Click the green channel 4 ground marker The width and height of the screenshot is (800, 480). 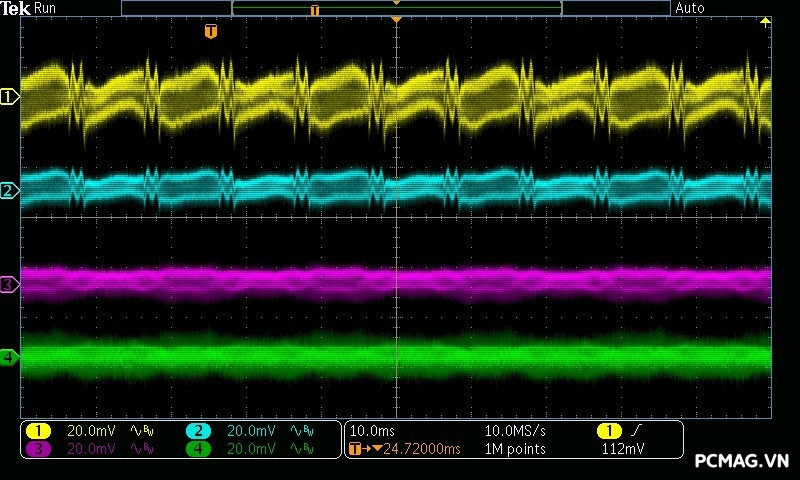[x=9, y=357]
